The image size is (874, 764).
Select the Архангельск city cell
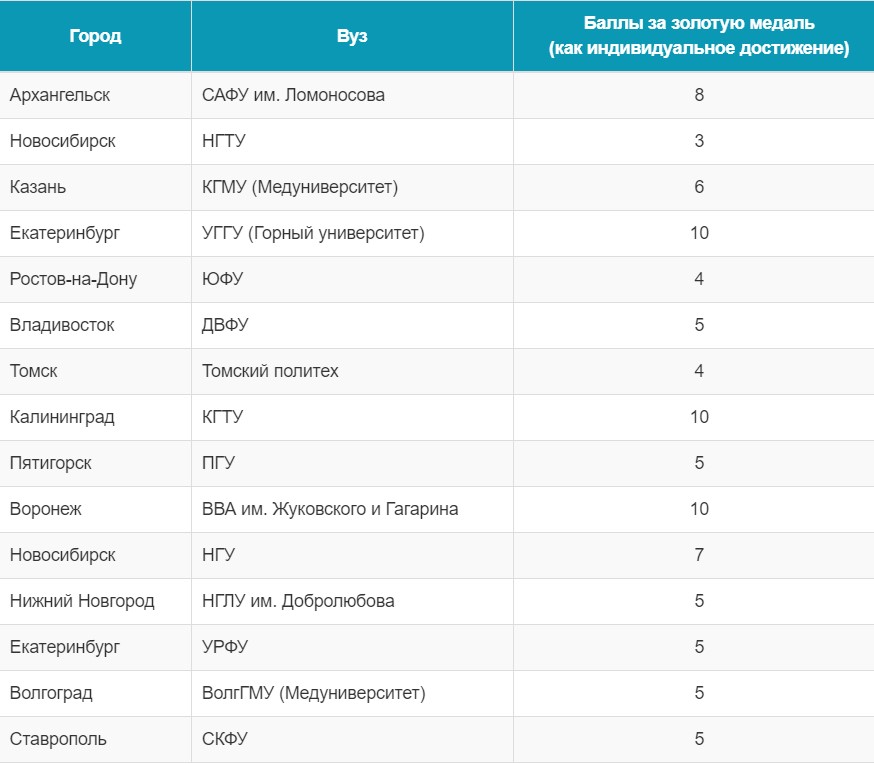pos(95,95)
